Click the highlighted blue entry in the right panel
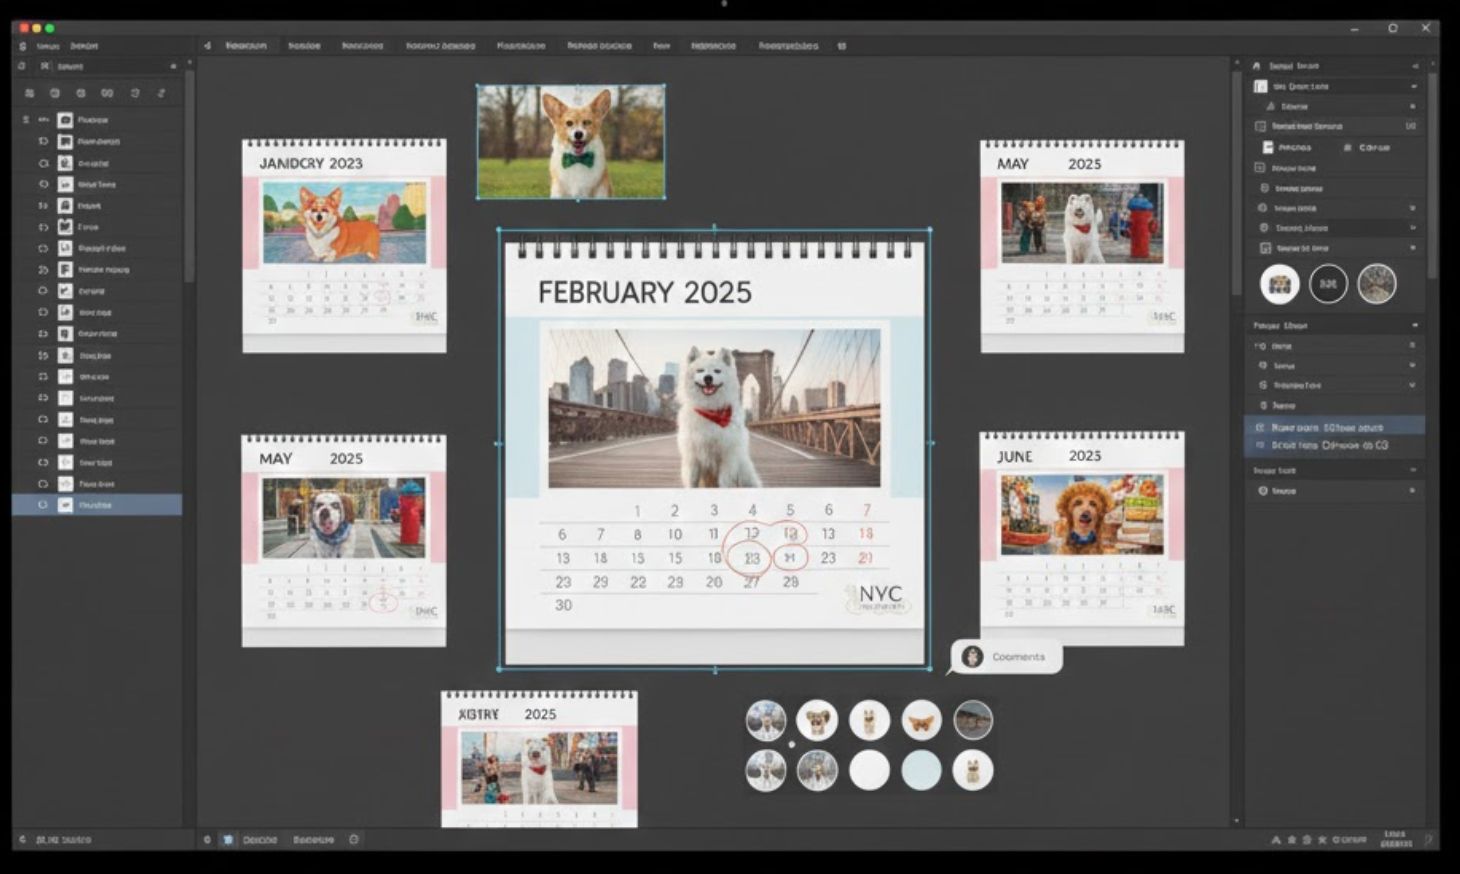Screen dimensions: 1460x874 (x=1335, y=426)
